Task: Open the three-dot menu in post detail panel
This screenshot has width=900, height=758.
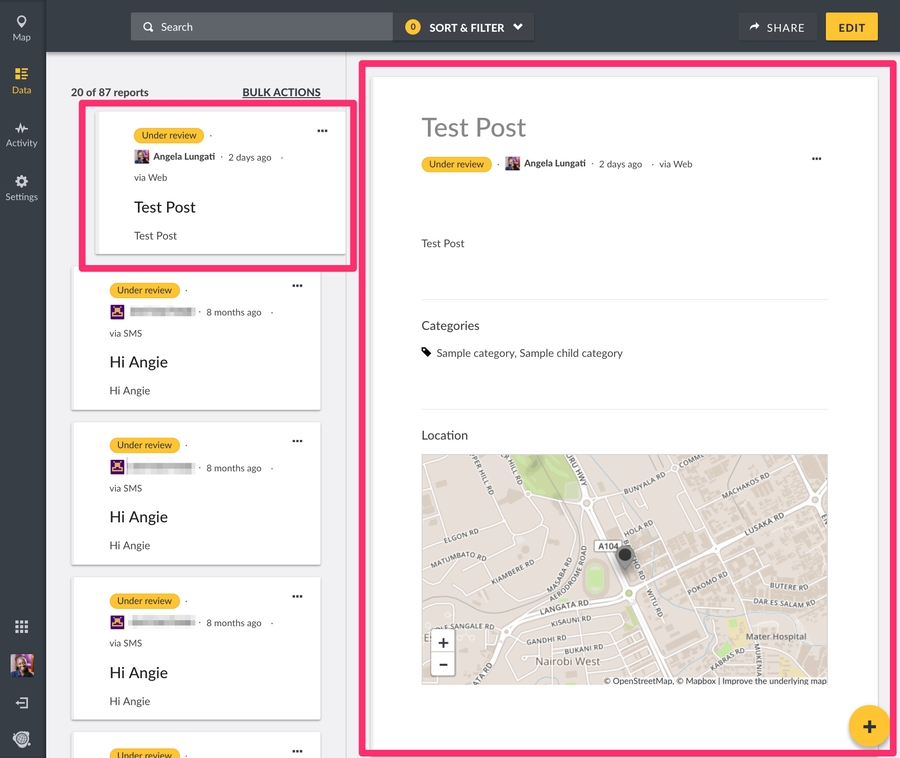Action: (816, 159)
